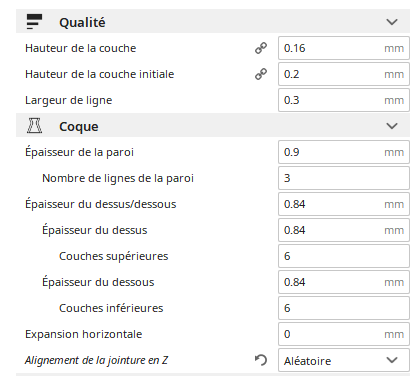Click the Alignement de la jointure en Z label
Image resolution: width=418 pixels, height=376 pixels.
click(96, 360)
